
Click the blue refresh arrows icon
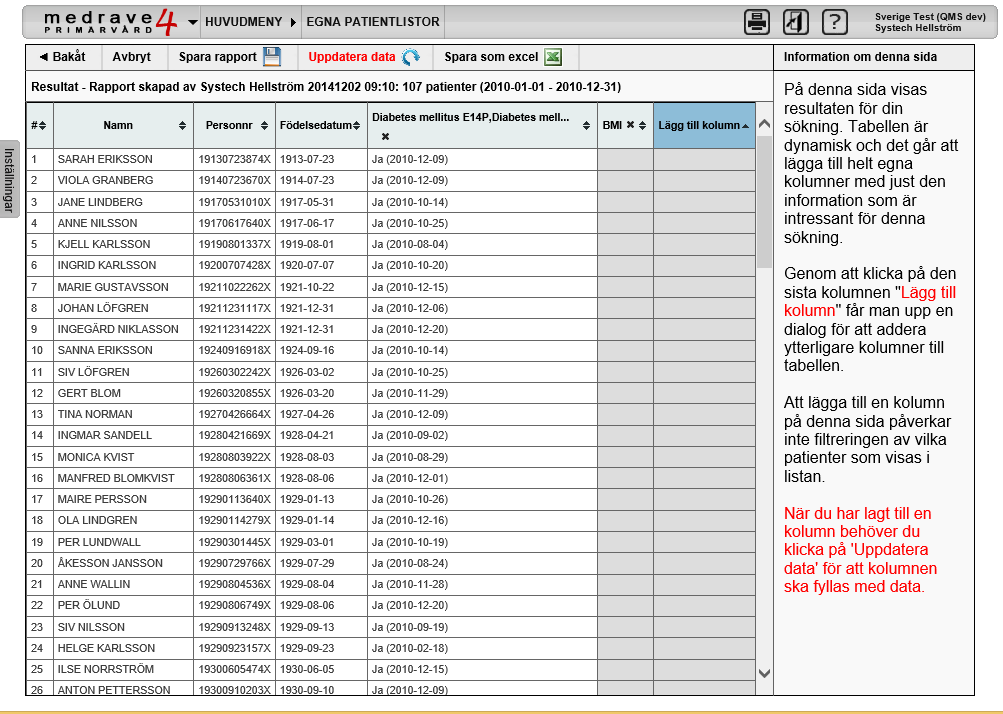pyautogui.click(x=410, y=57)
